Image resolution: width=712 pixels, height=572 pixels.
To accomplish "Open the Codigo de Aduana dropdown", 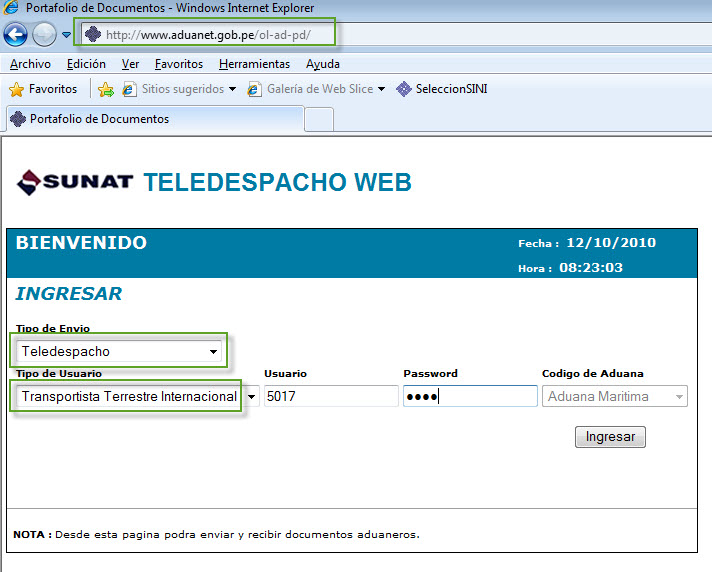I will pos(615,396).
